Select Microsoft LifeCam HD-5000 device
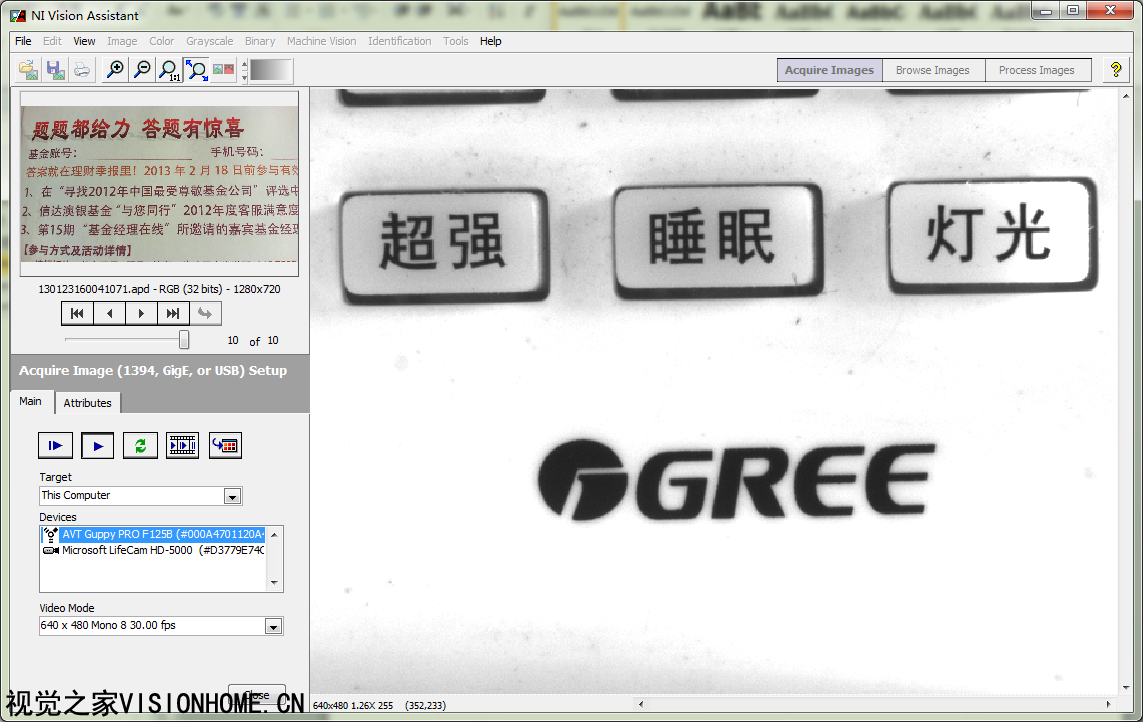 [x=154, y=550]
